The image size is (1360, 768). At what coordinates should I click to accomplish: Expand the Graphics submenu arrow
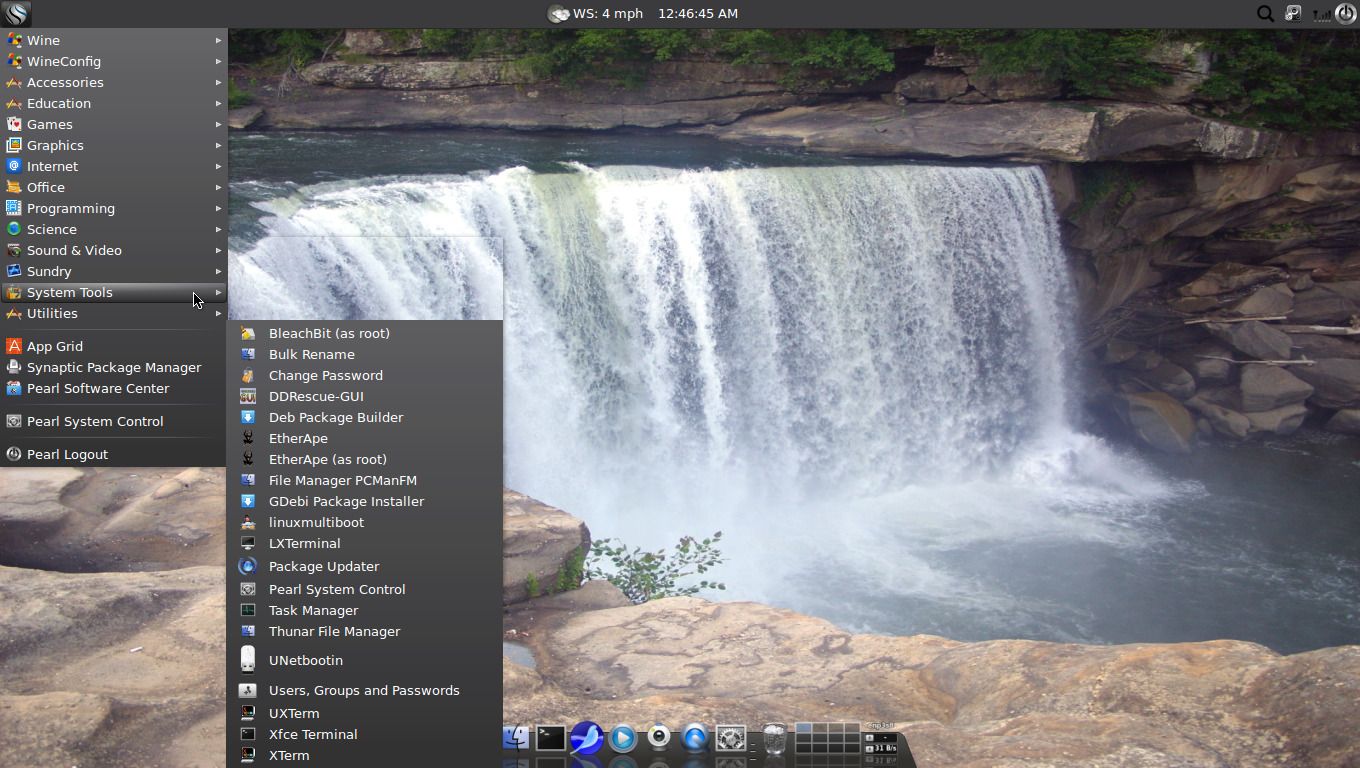(218, 145)
